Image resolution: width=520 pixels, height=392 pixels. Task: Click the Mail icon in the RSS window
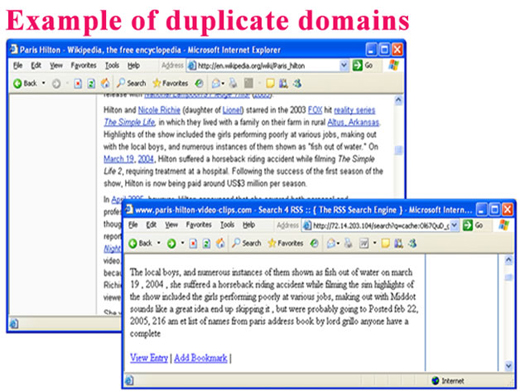(331, 243)
